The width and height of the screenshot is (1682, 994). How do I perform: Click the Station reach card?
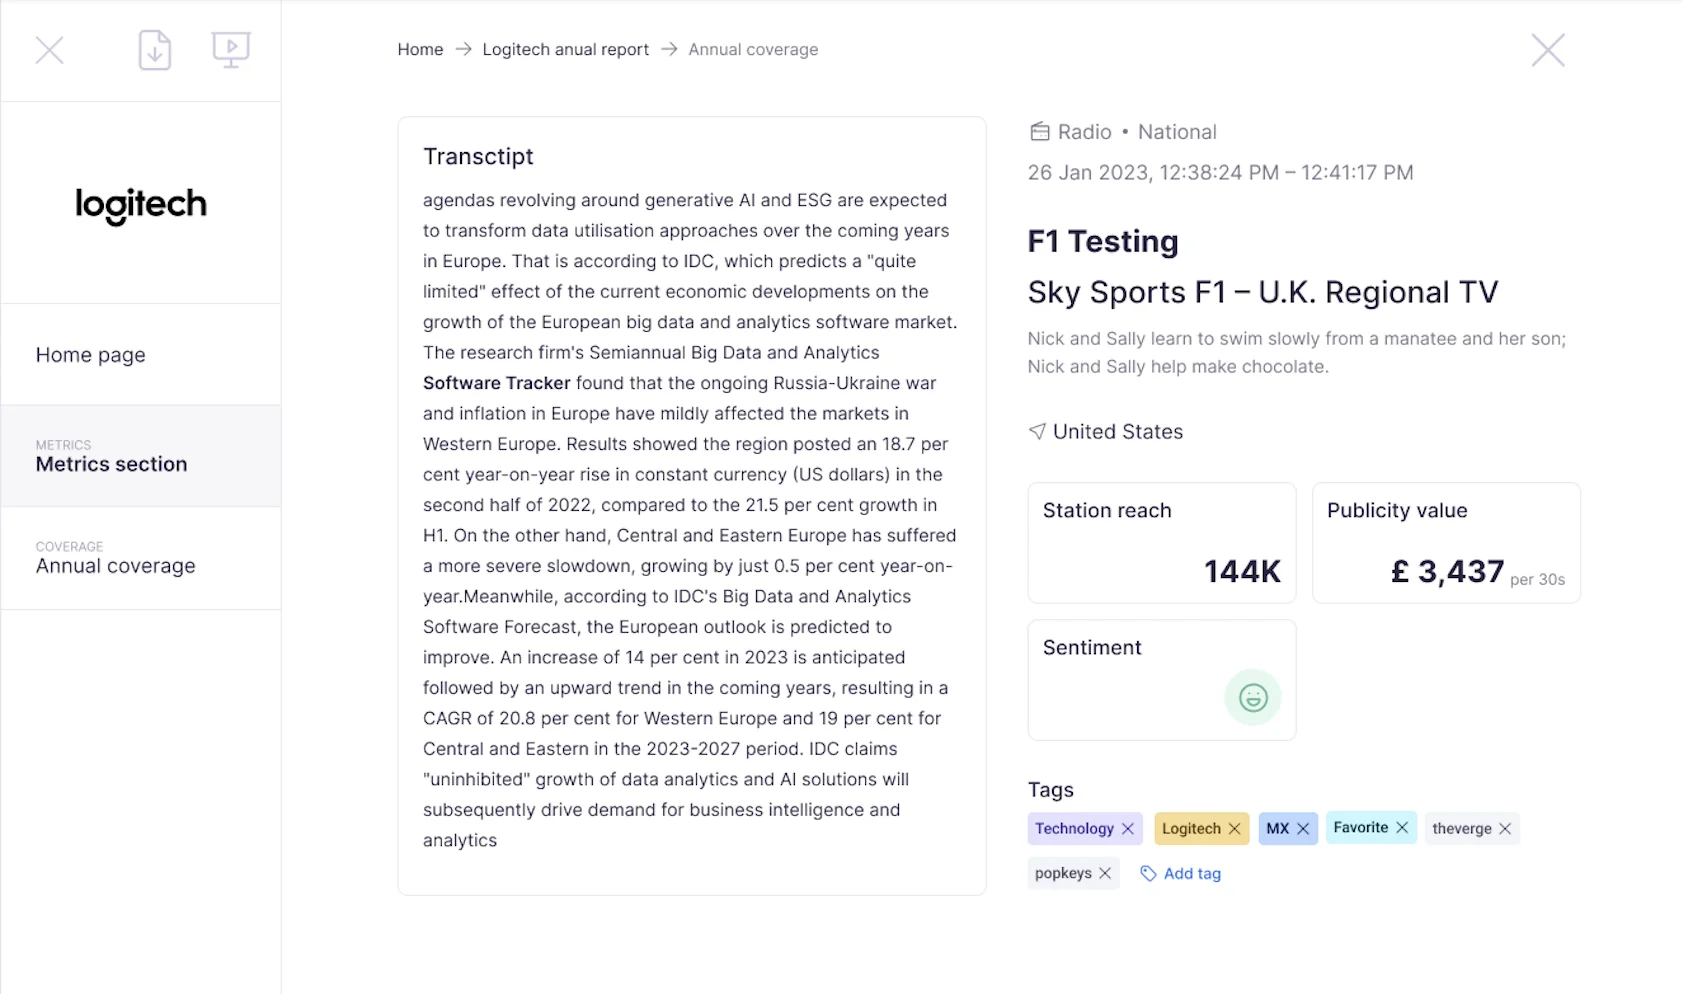click(x=1162, y=543)
